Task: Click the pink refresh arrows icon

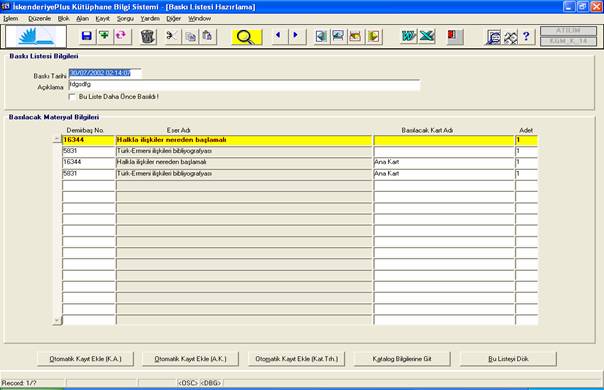Action: (x=121, y=36)
